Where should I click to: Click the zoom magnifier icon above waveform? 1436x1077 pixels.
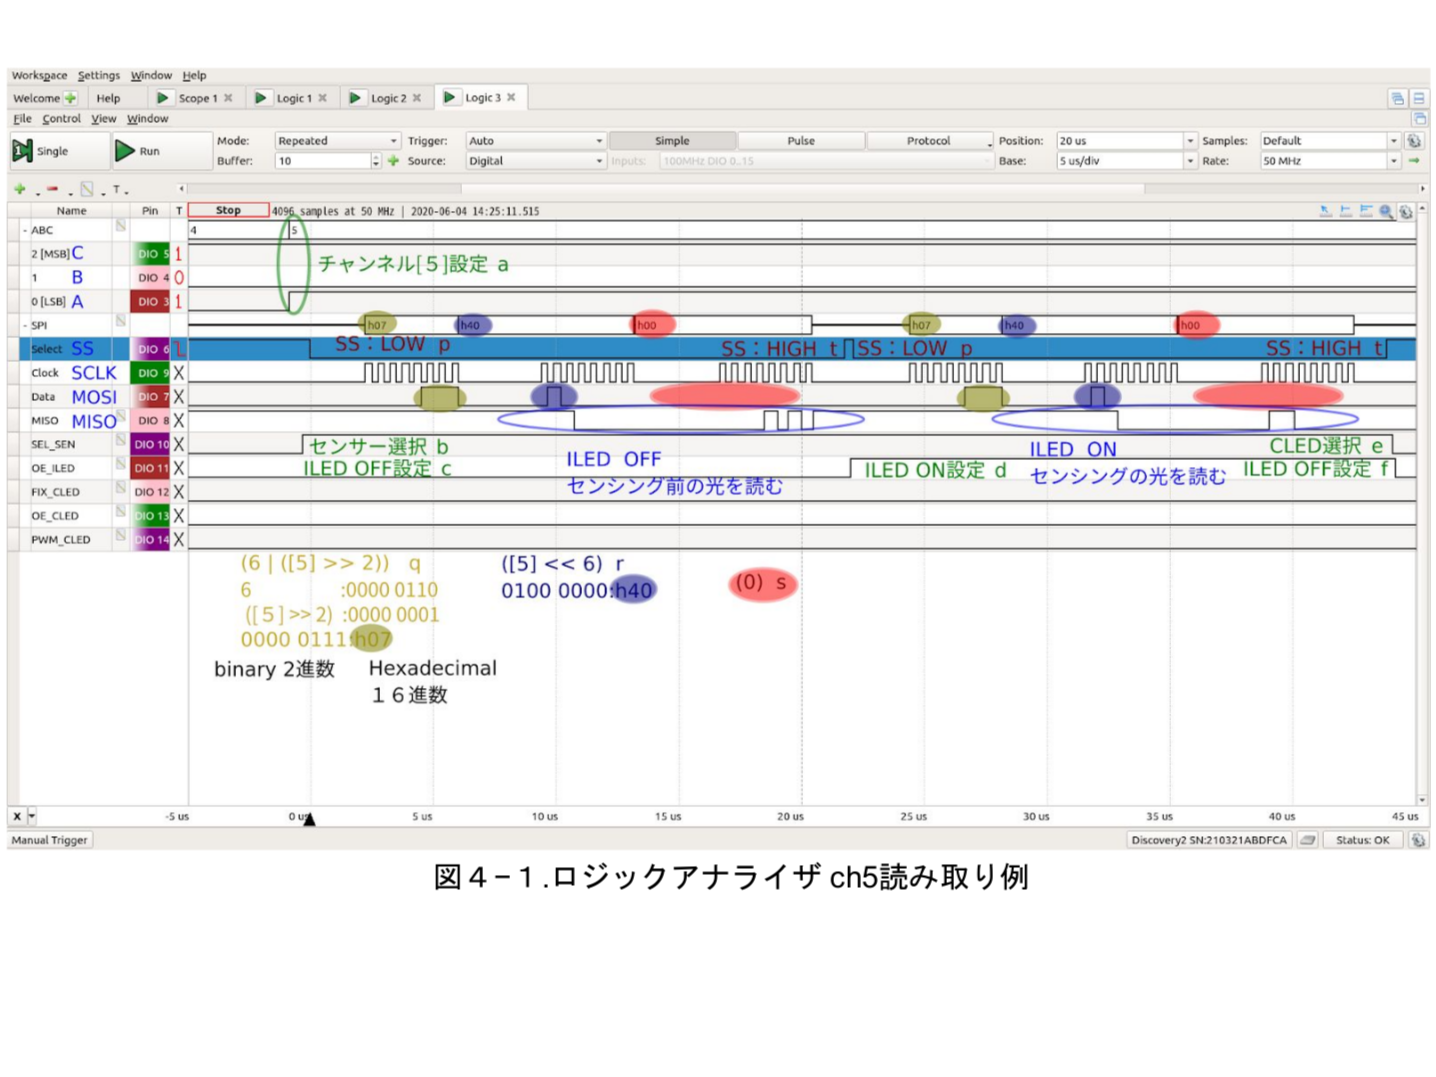click(1386, 211)
